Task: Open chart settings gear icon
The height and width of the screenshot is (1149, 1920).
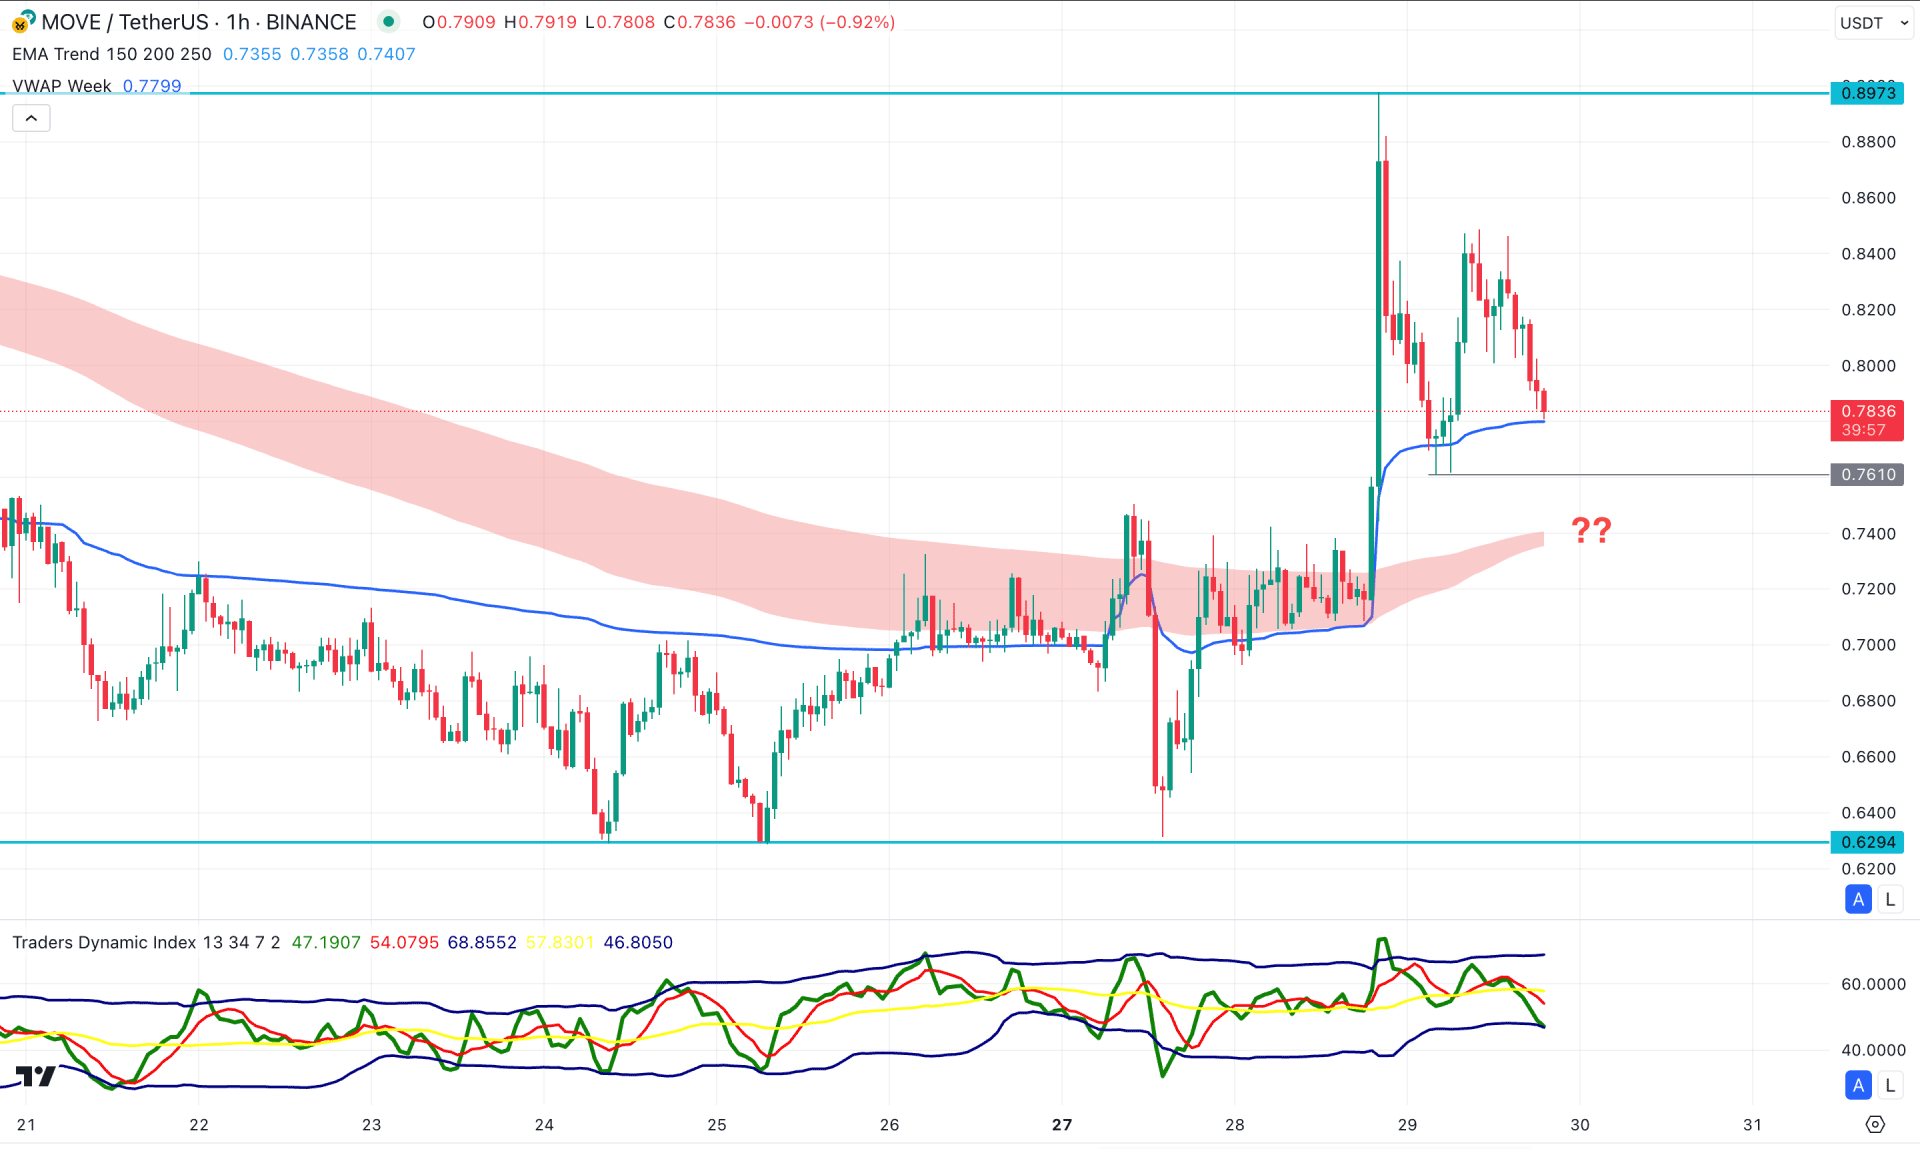Action: (x=1875, y=1124)
